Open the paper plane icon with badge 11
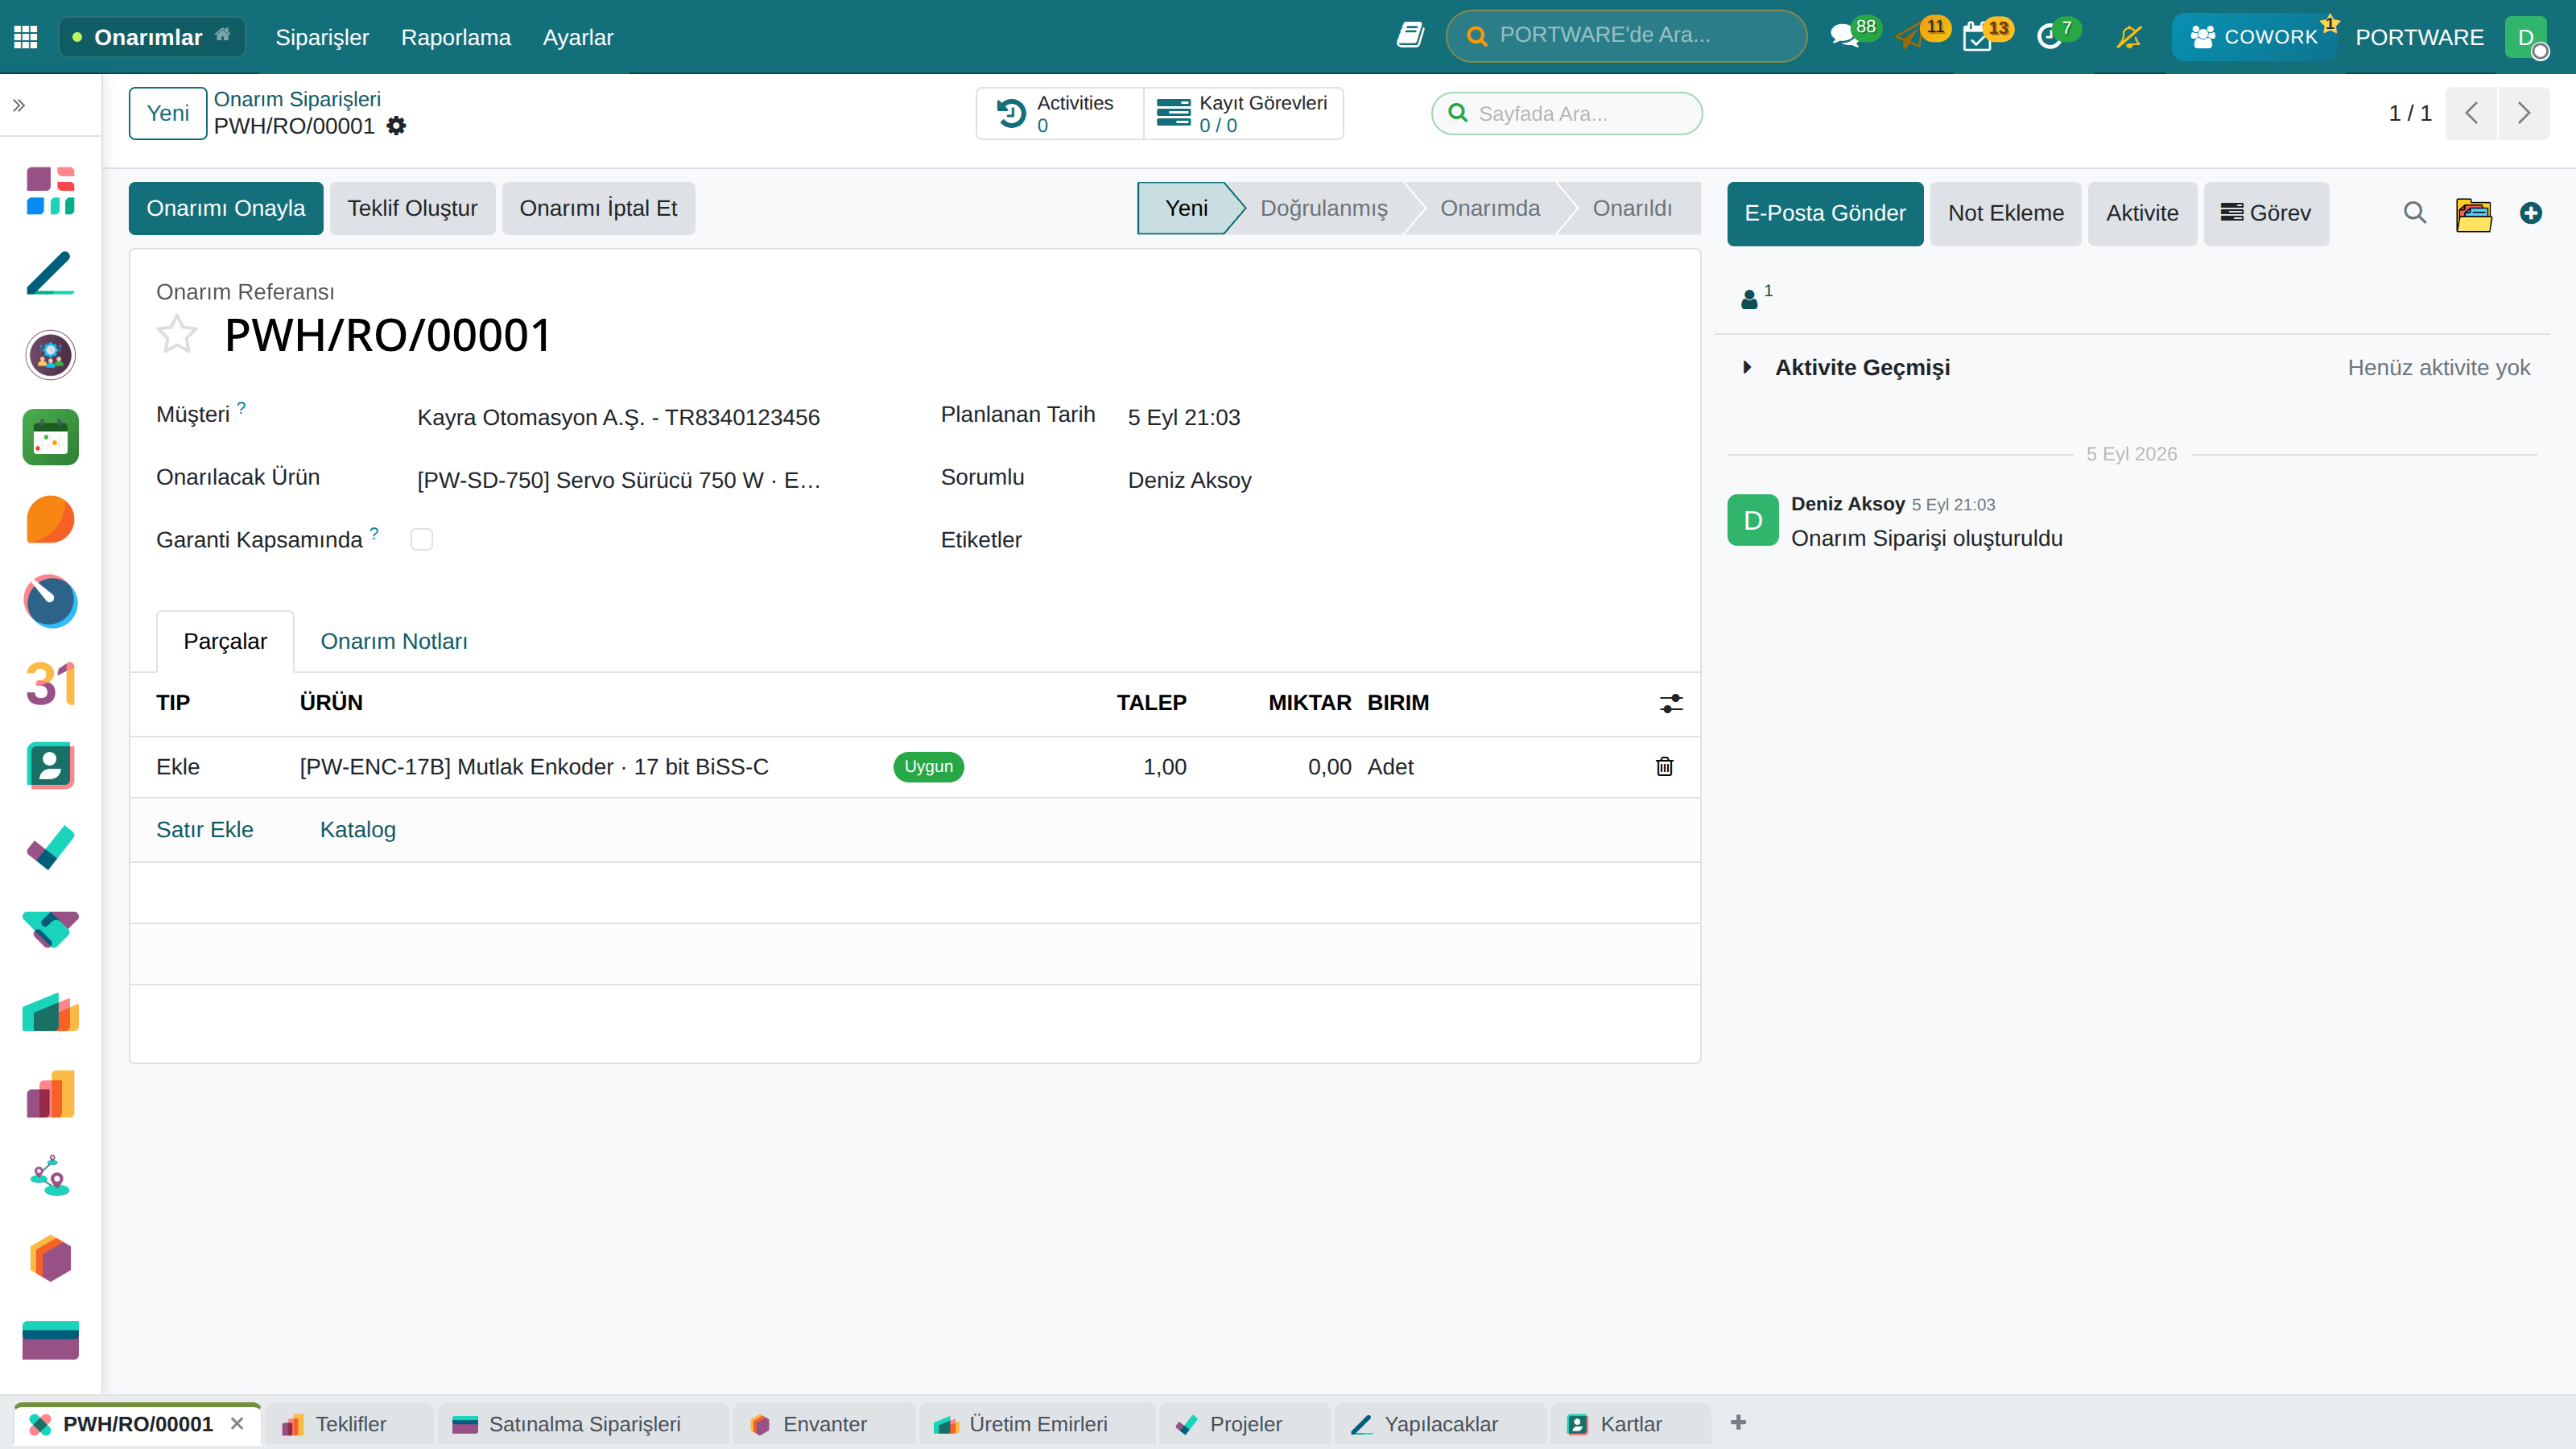This screenshot has height=1449, width=2576. pos(1910,37)
